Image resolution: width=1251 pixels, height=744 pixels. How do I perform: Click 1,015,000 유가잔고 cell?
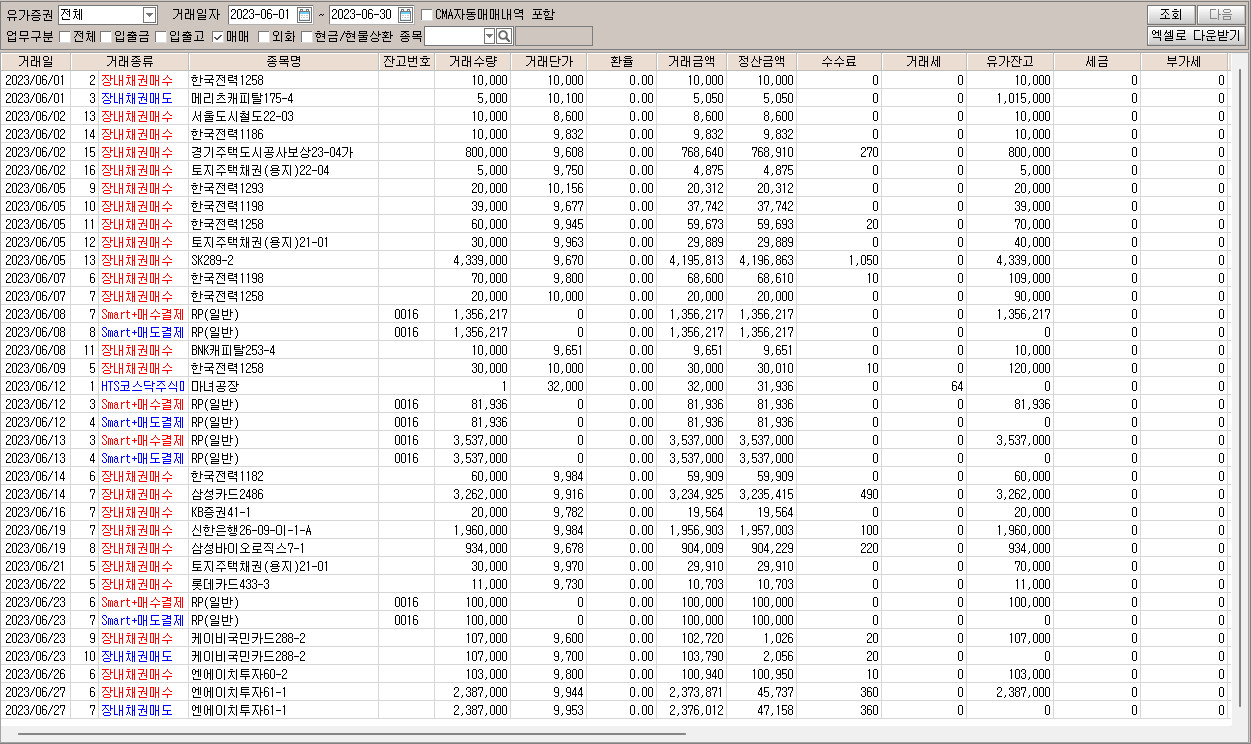(1023, 99)
